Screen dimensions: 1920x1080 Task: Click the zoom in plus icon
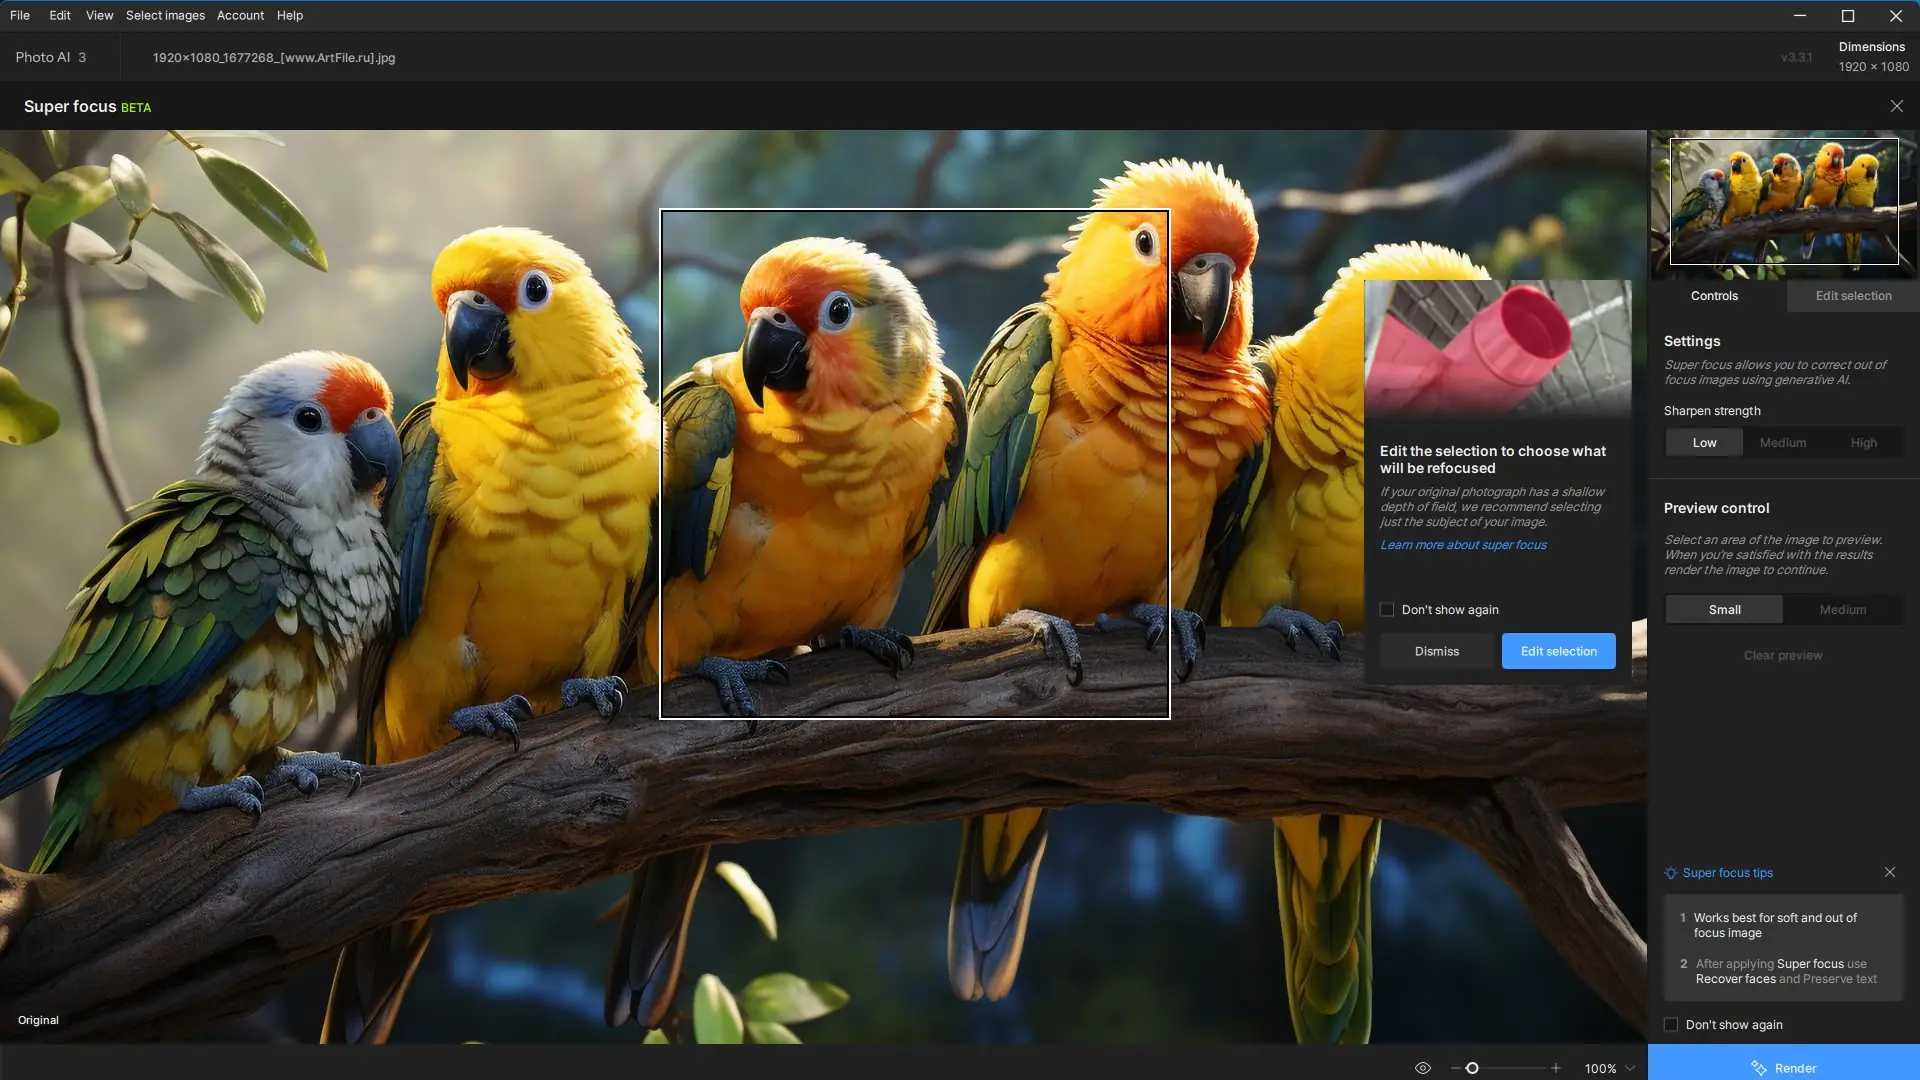pos(1555,1068)
